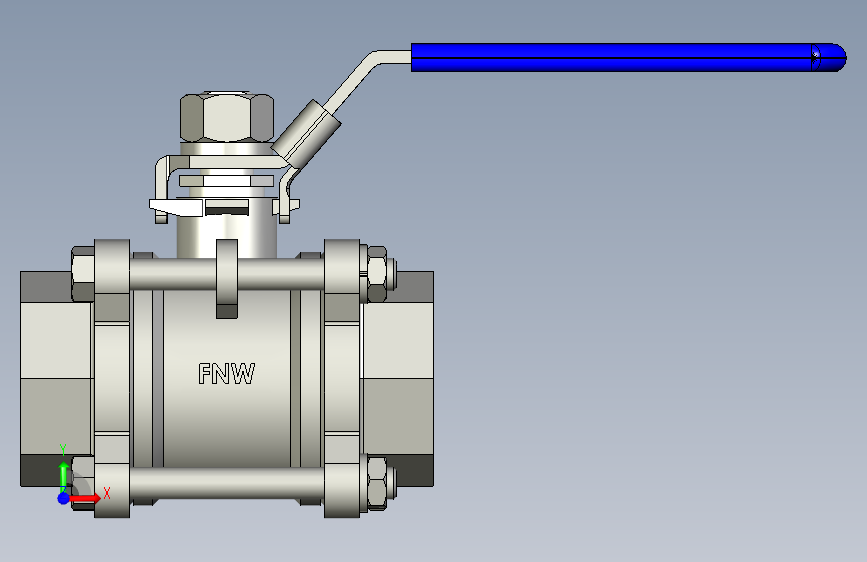Image resolution: width=867 pixels, height=562 pixels.
Task: Click the upper-left tie bolt head
Action: tap(83, 274)
